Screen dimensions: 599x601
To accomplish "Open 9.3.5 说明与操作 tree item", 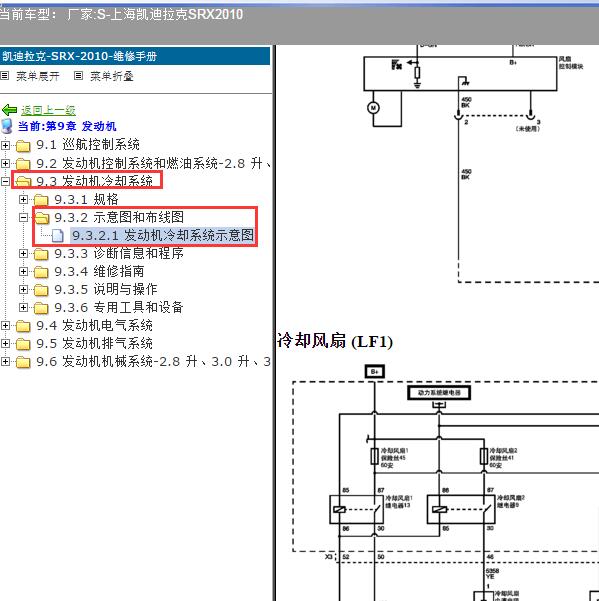I will pos(106,289).
